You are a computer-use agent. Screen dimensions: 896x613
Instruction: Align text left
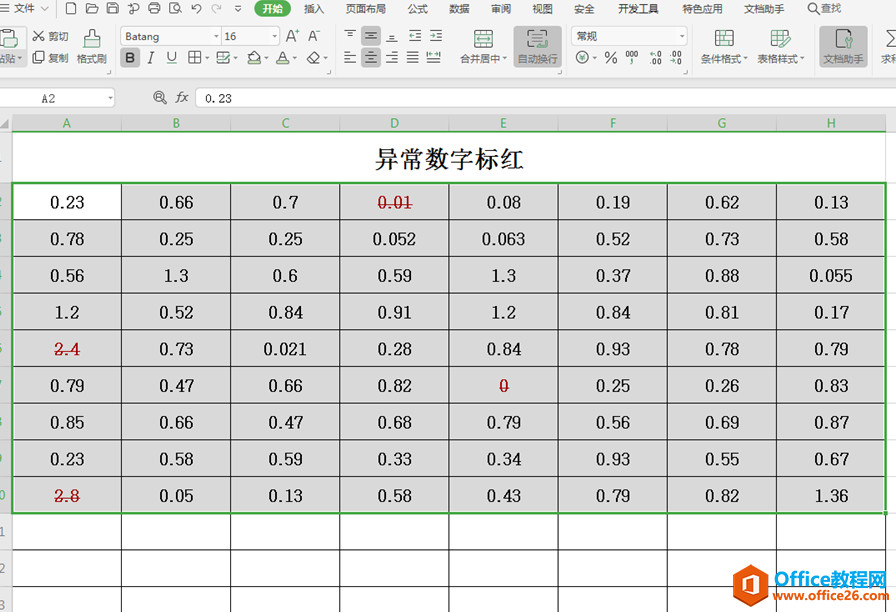pyautogui.click(x=350, y=57)
